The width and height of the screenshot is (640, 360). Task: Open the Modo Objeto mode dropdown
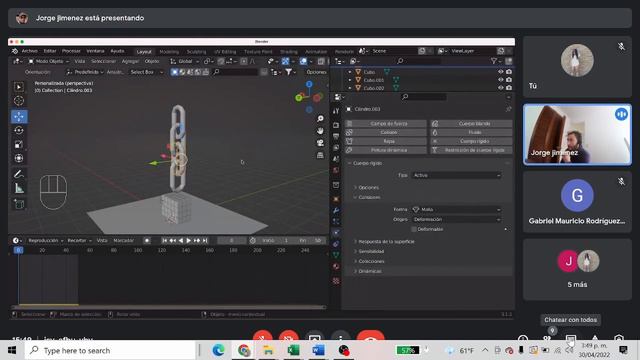(49, 61)
